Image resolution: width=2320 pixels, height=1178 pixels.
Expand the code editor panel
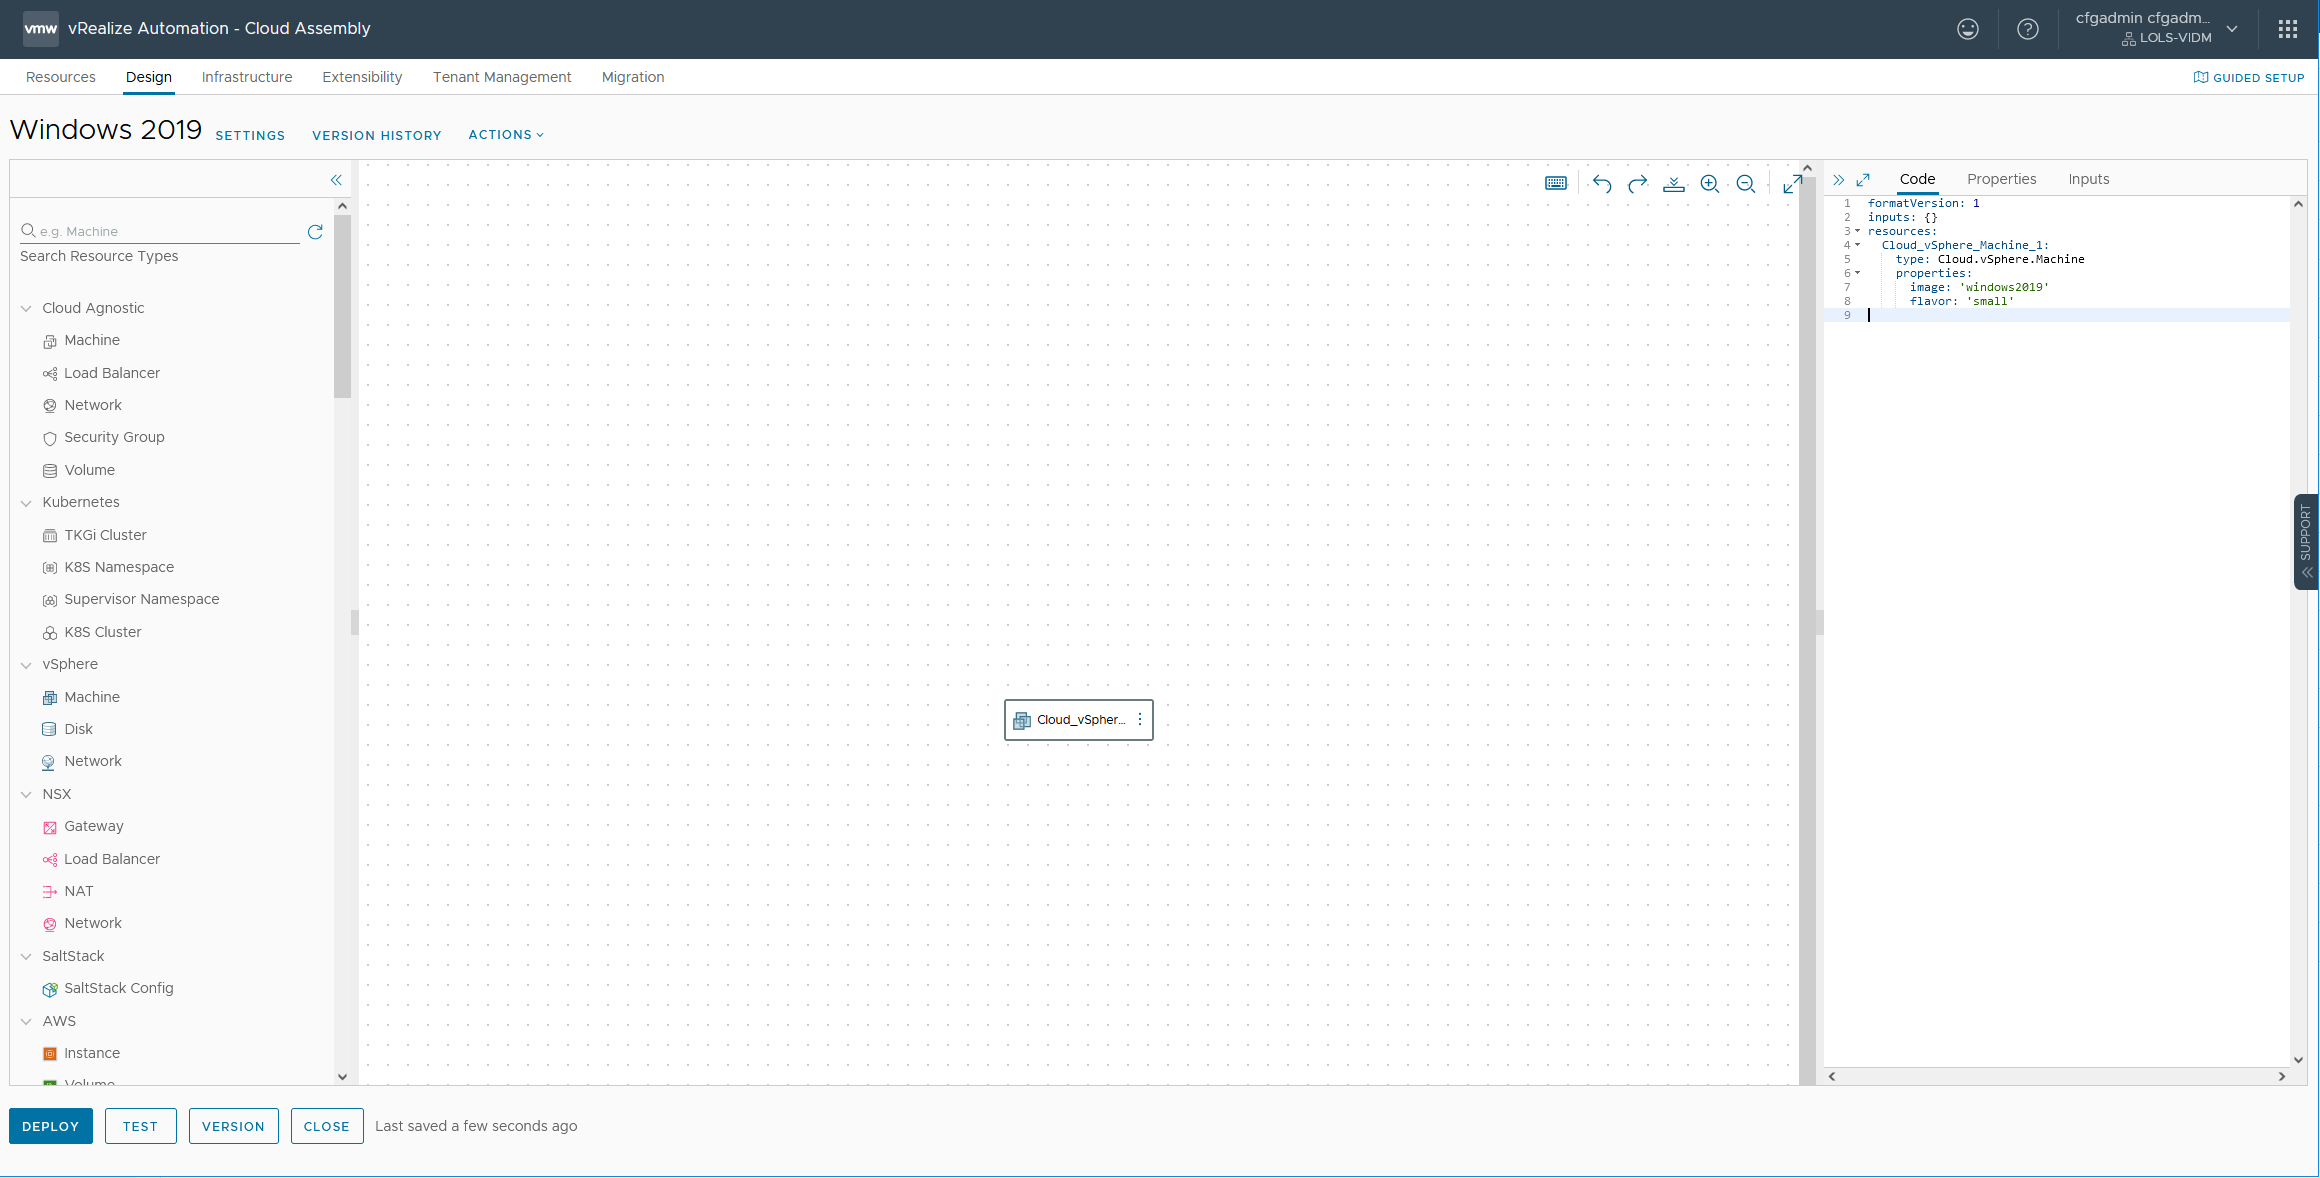(x=1863, y=180)
